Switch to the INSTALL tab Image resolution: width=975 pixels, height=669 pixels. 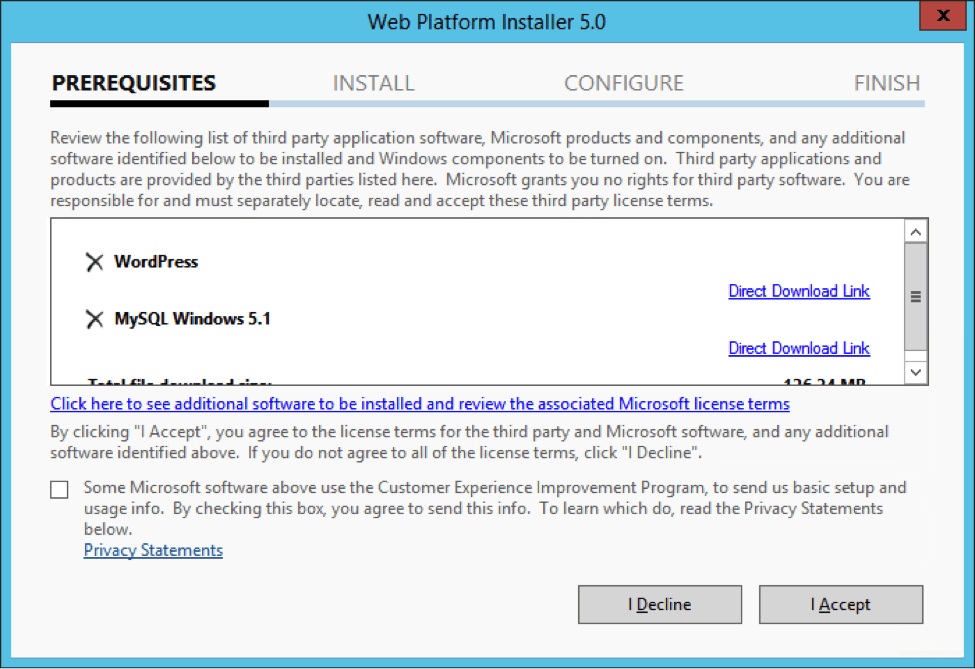373,83
